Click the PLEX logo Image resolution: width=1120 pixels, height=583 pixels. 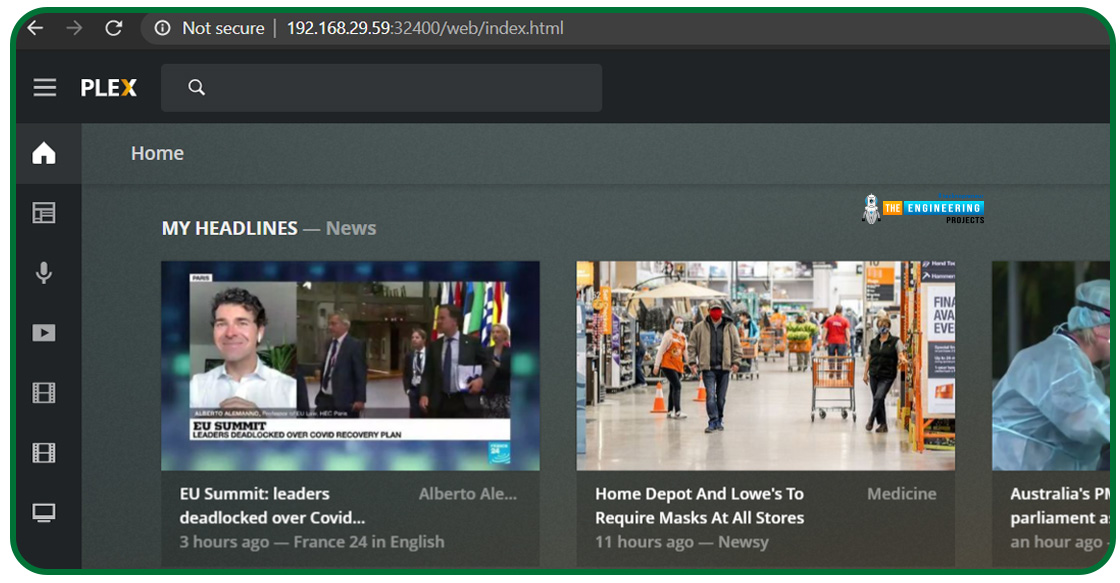point(109,87)
